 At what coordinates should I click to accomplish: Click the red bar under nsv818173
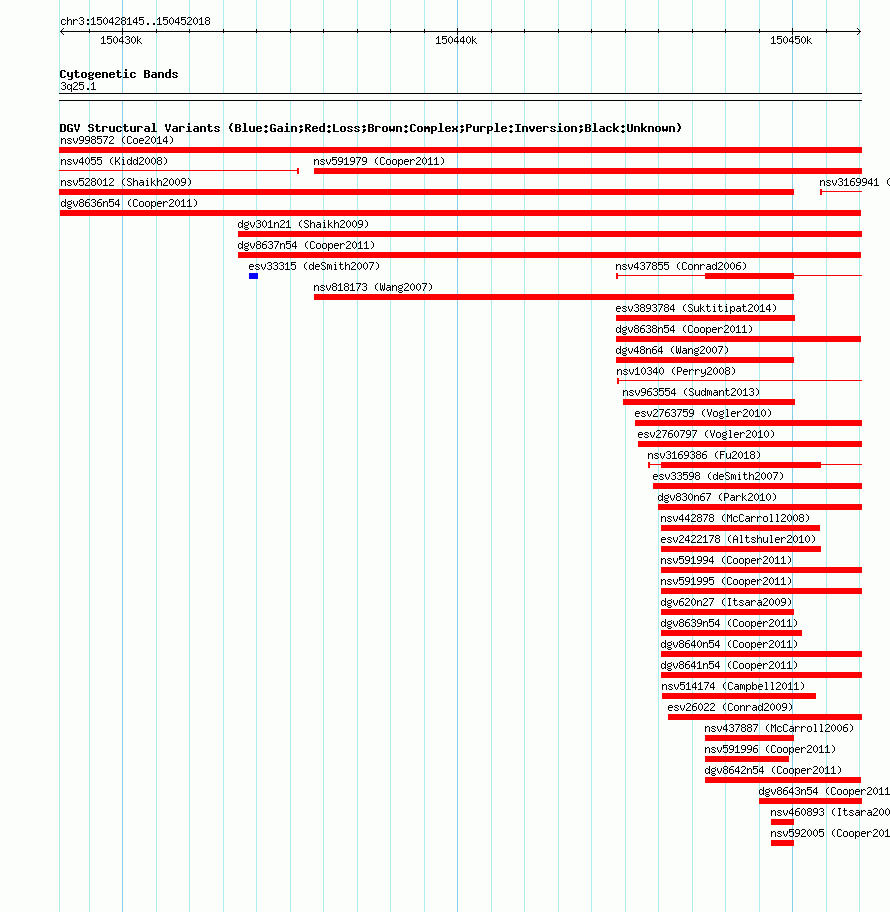pos(554,297)
